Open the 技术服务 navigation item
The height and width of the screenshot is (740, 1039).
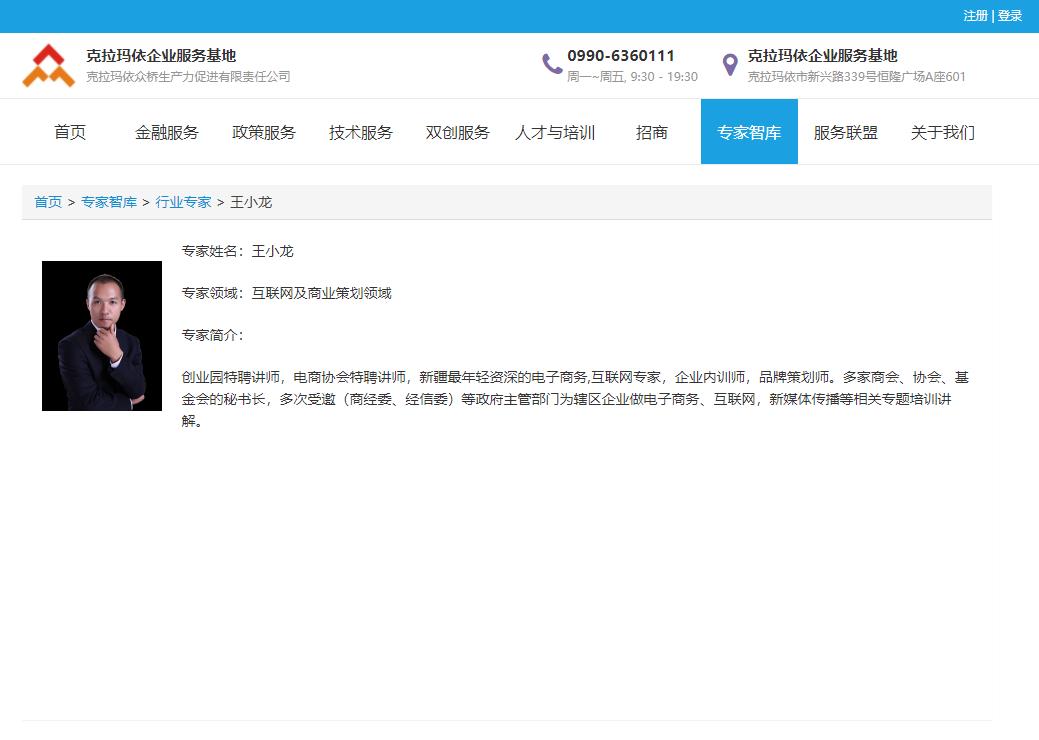pos(361,132)
